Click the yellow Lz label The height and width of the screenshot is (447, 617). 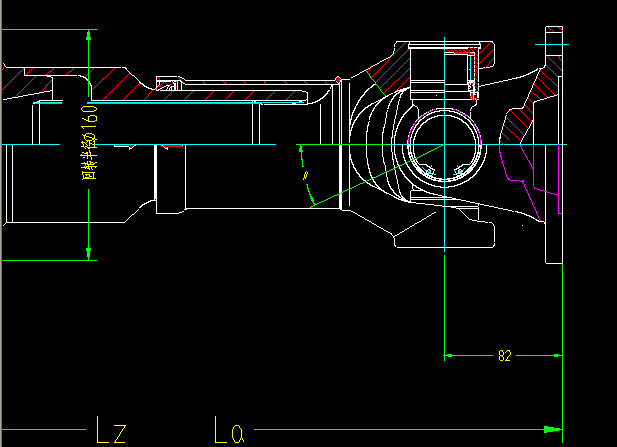tap(110, 431)
